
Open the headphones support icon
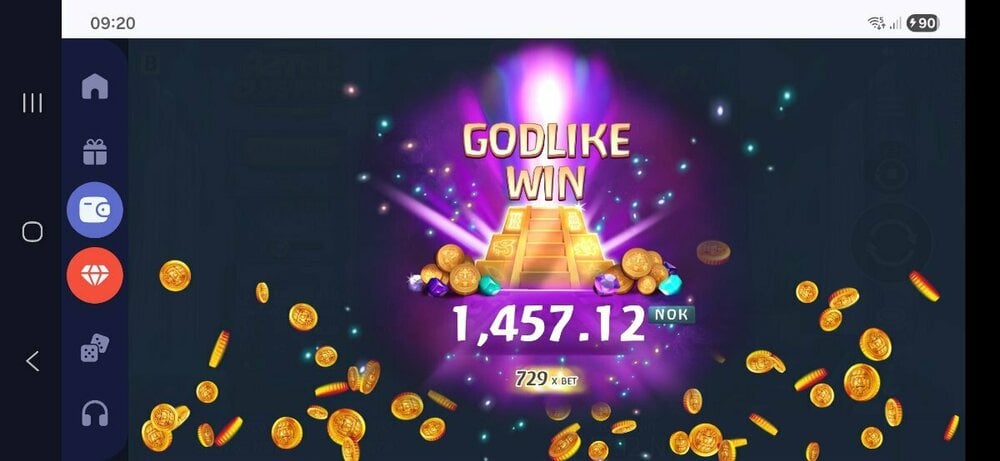click(x=95, y=413)
